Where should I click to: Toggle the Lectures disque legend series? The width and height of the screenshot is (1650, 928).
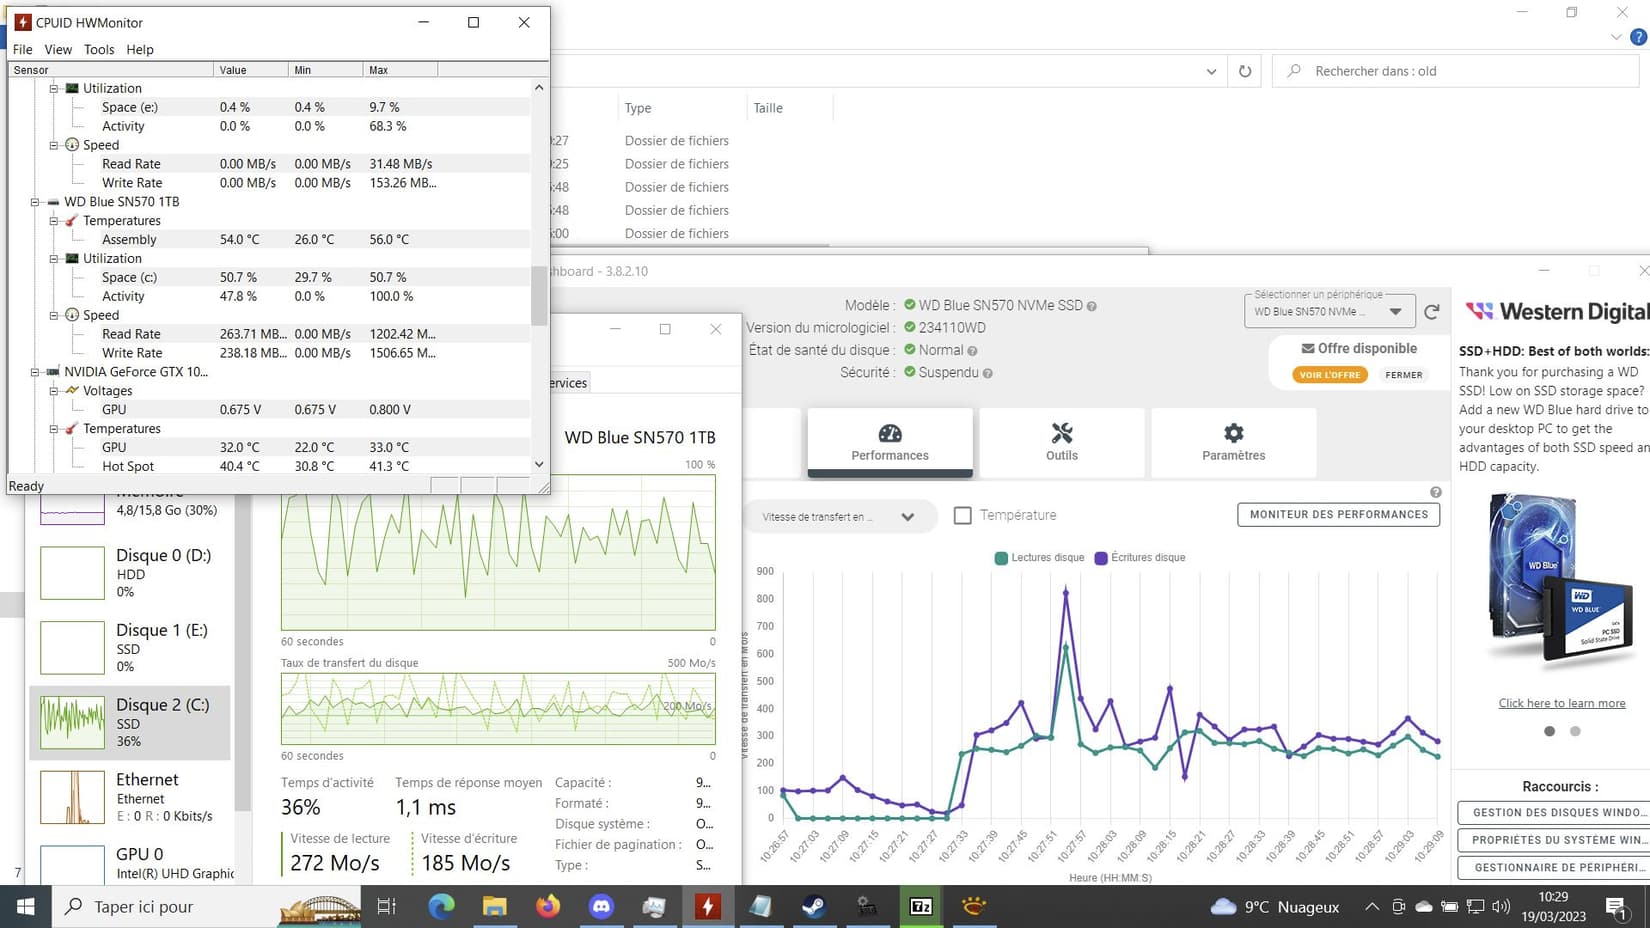click(x=1039, y=558)
